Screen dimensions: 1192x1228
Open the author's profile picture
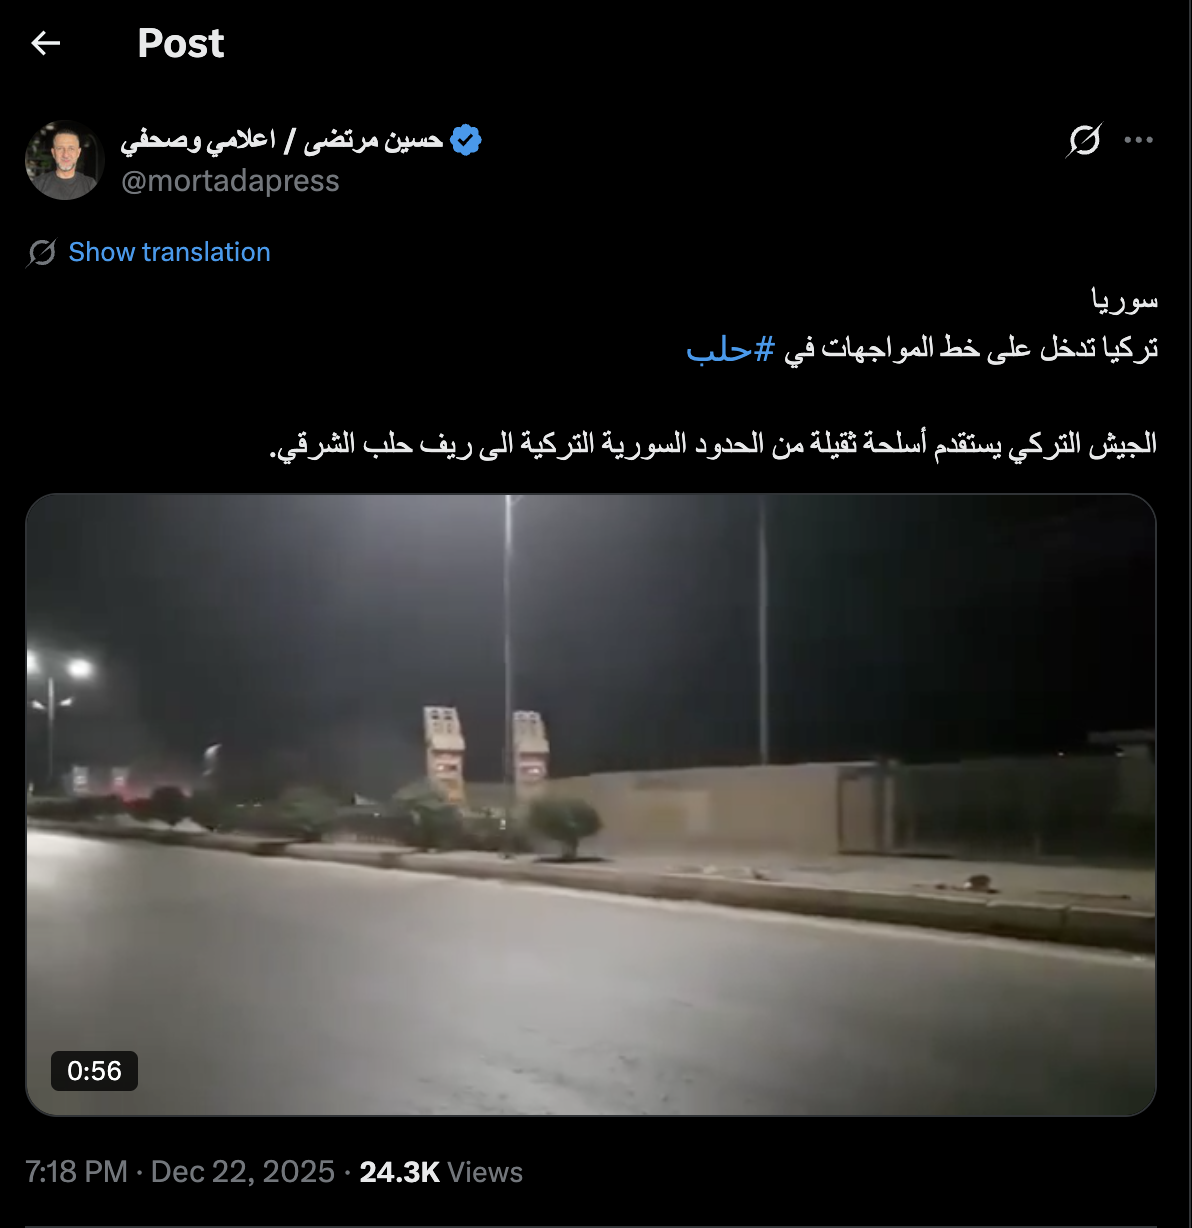[65, 160]
